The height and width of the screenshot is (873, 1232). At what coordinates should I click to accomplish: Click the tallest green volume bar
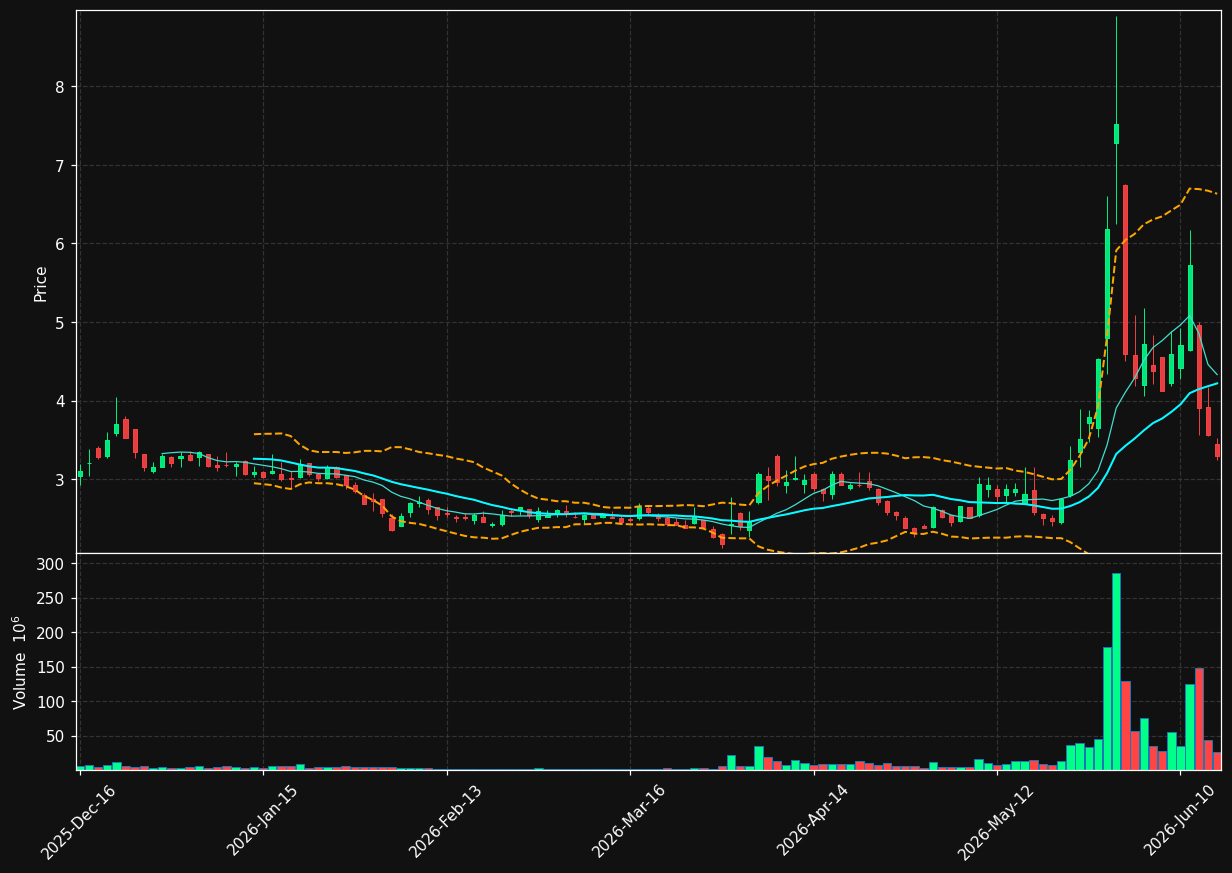(1116, 672)
